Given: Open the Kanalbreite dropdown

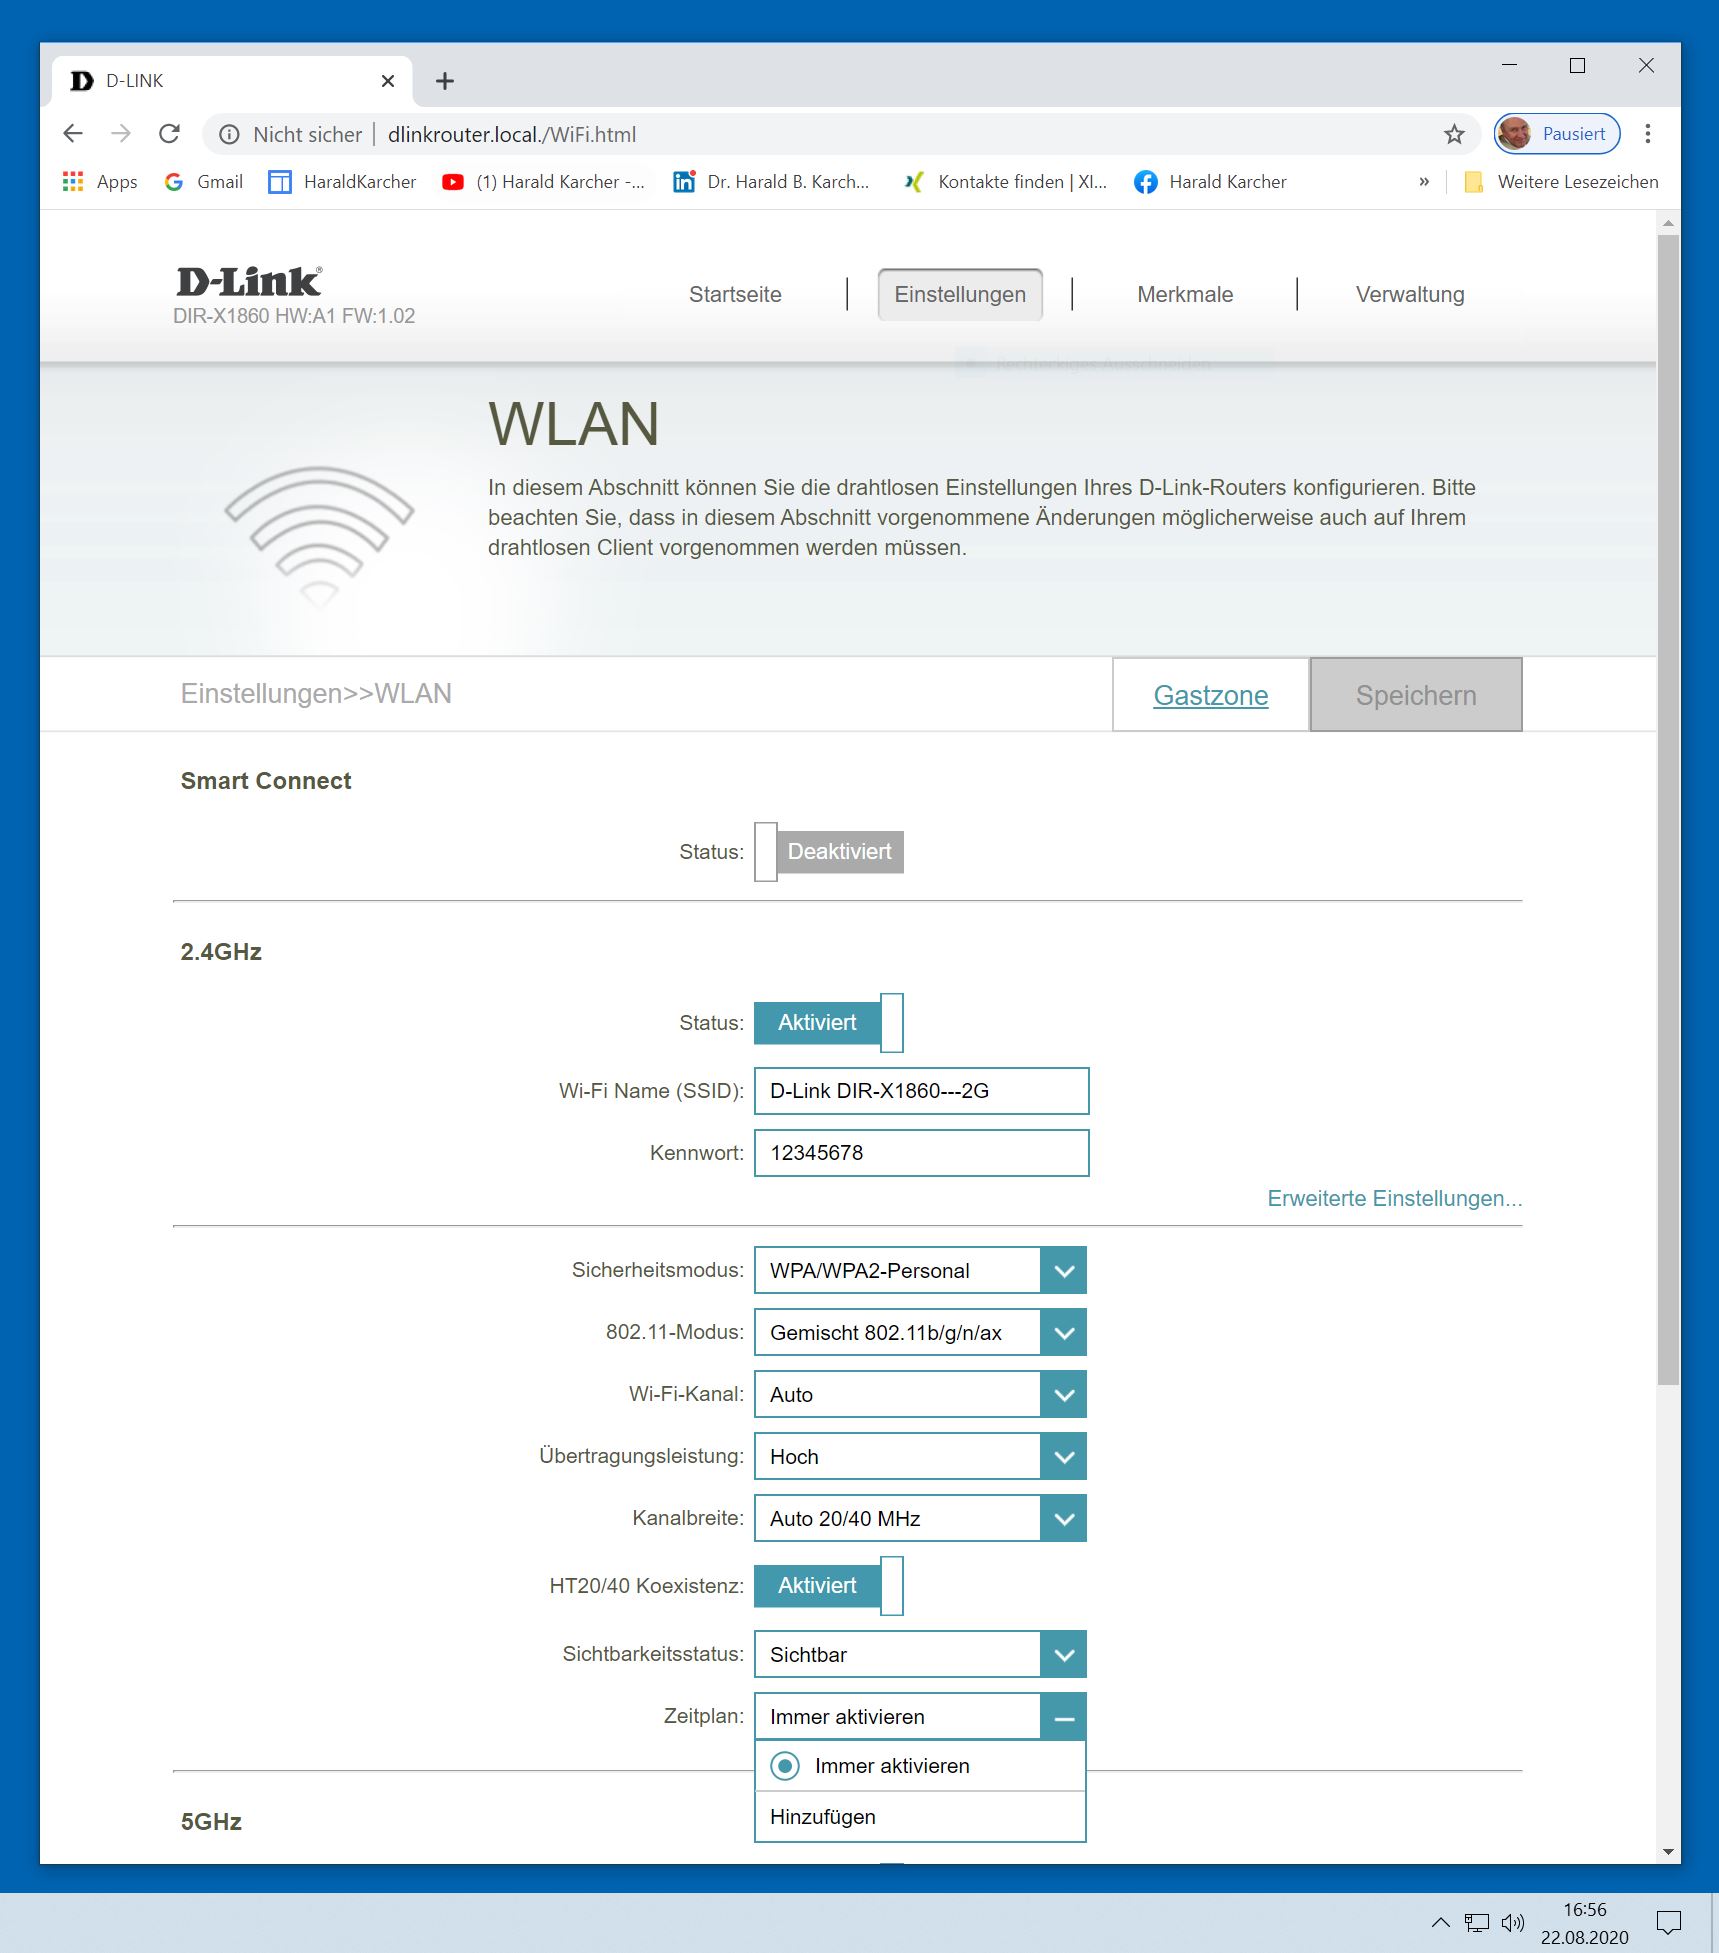Looking at the screenshot, I should [920, 1519].
